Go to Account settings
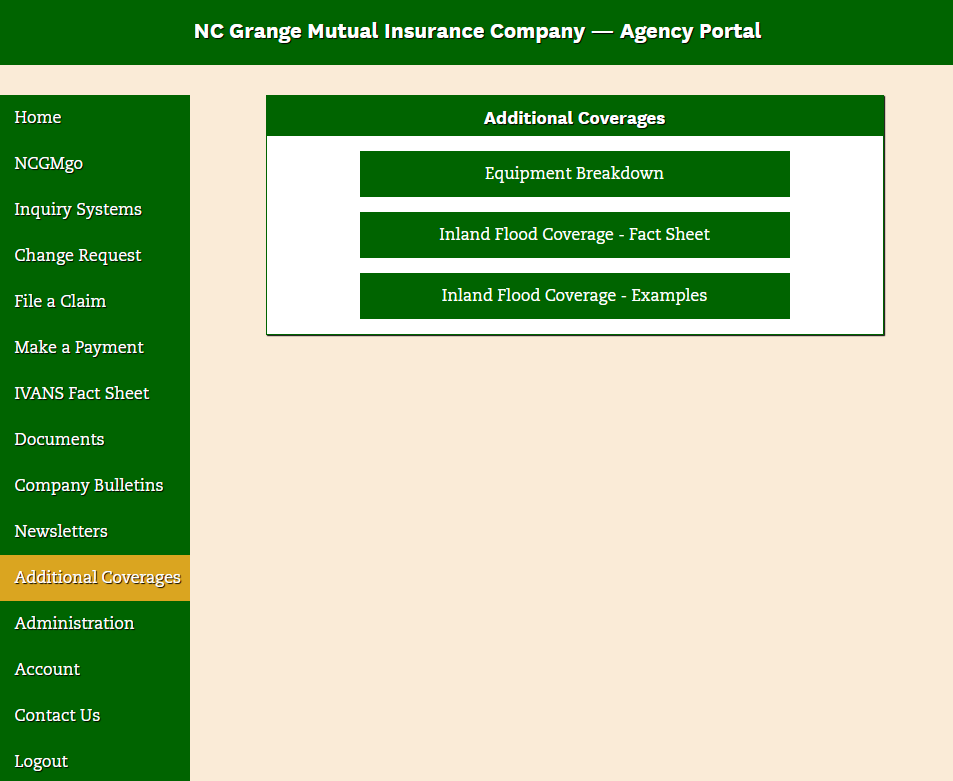953x781 pixels. [x=95, y=669]
